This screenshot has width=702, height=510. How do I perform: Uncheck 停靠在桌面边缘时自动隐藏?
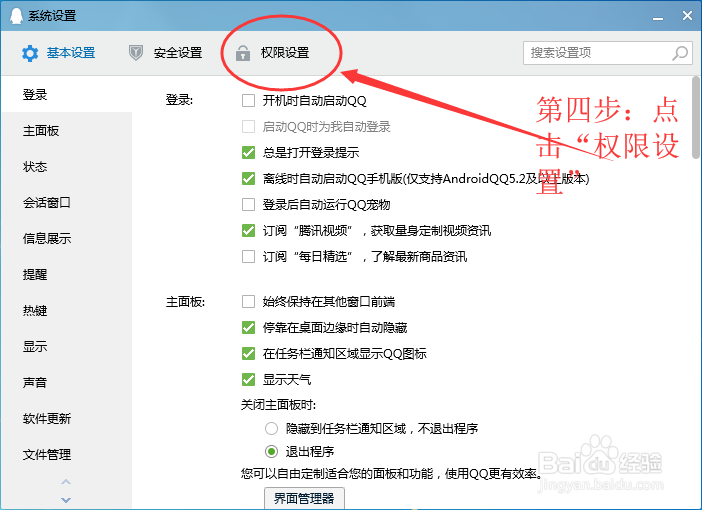point(248,327)
